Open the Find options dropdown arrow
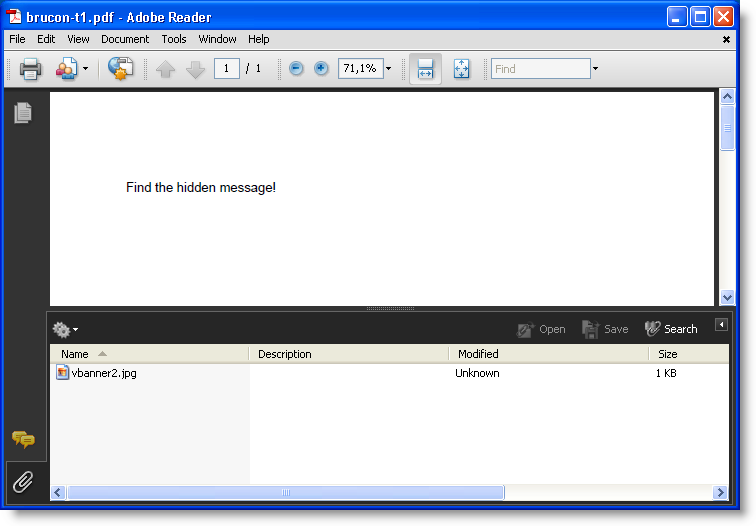Screen dimensions: 756x526 (x=596, y=69)
